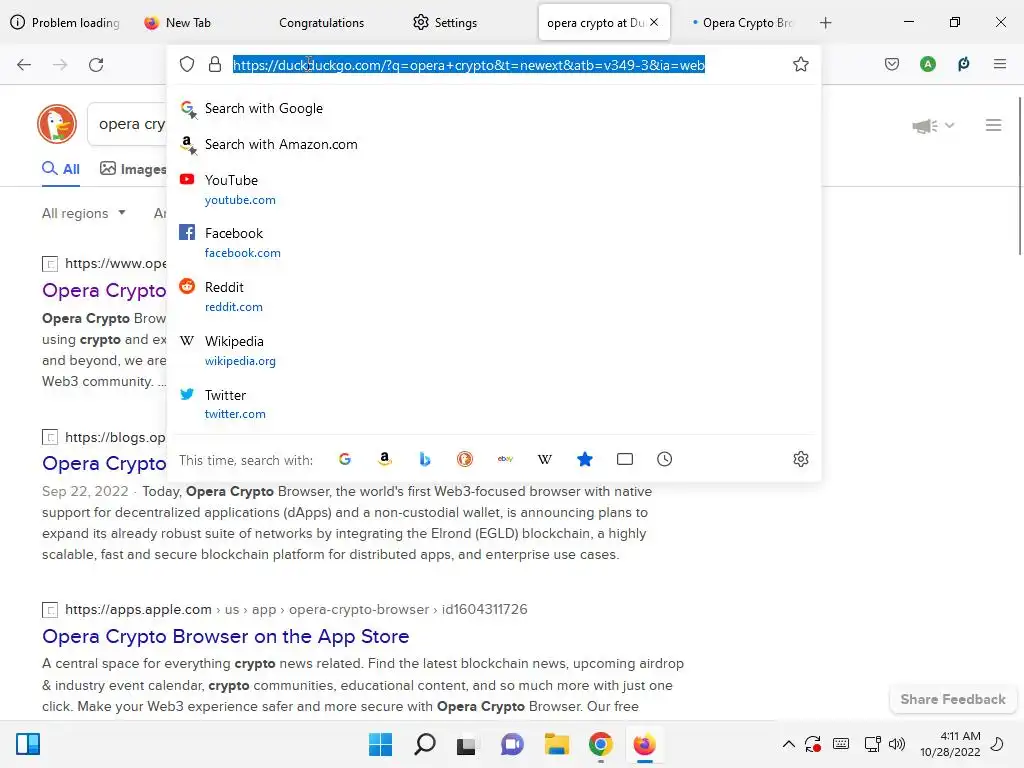Image resolution: width=1024 pixels, height=768 pixels.
Task: Search this time with DuckDuckGo icon
Action: (x=465, y=459)
